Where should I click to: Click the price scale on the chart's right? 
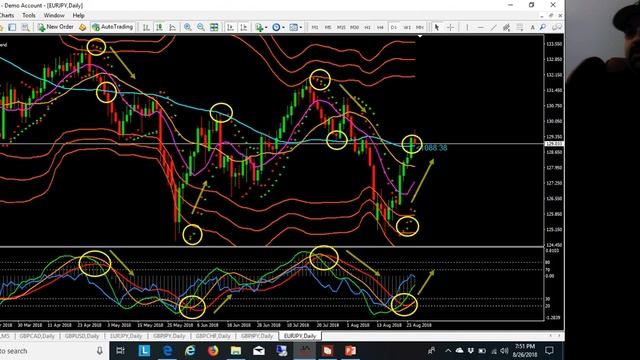(554, 141)
